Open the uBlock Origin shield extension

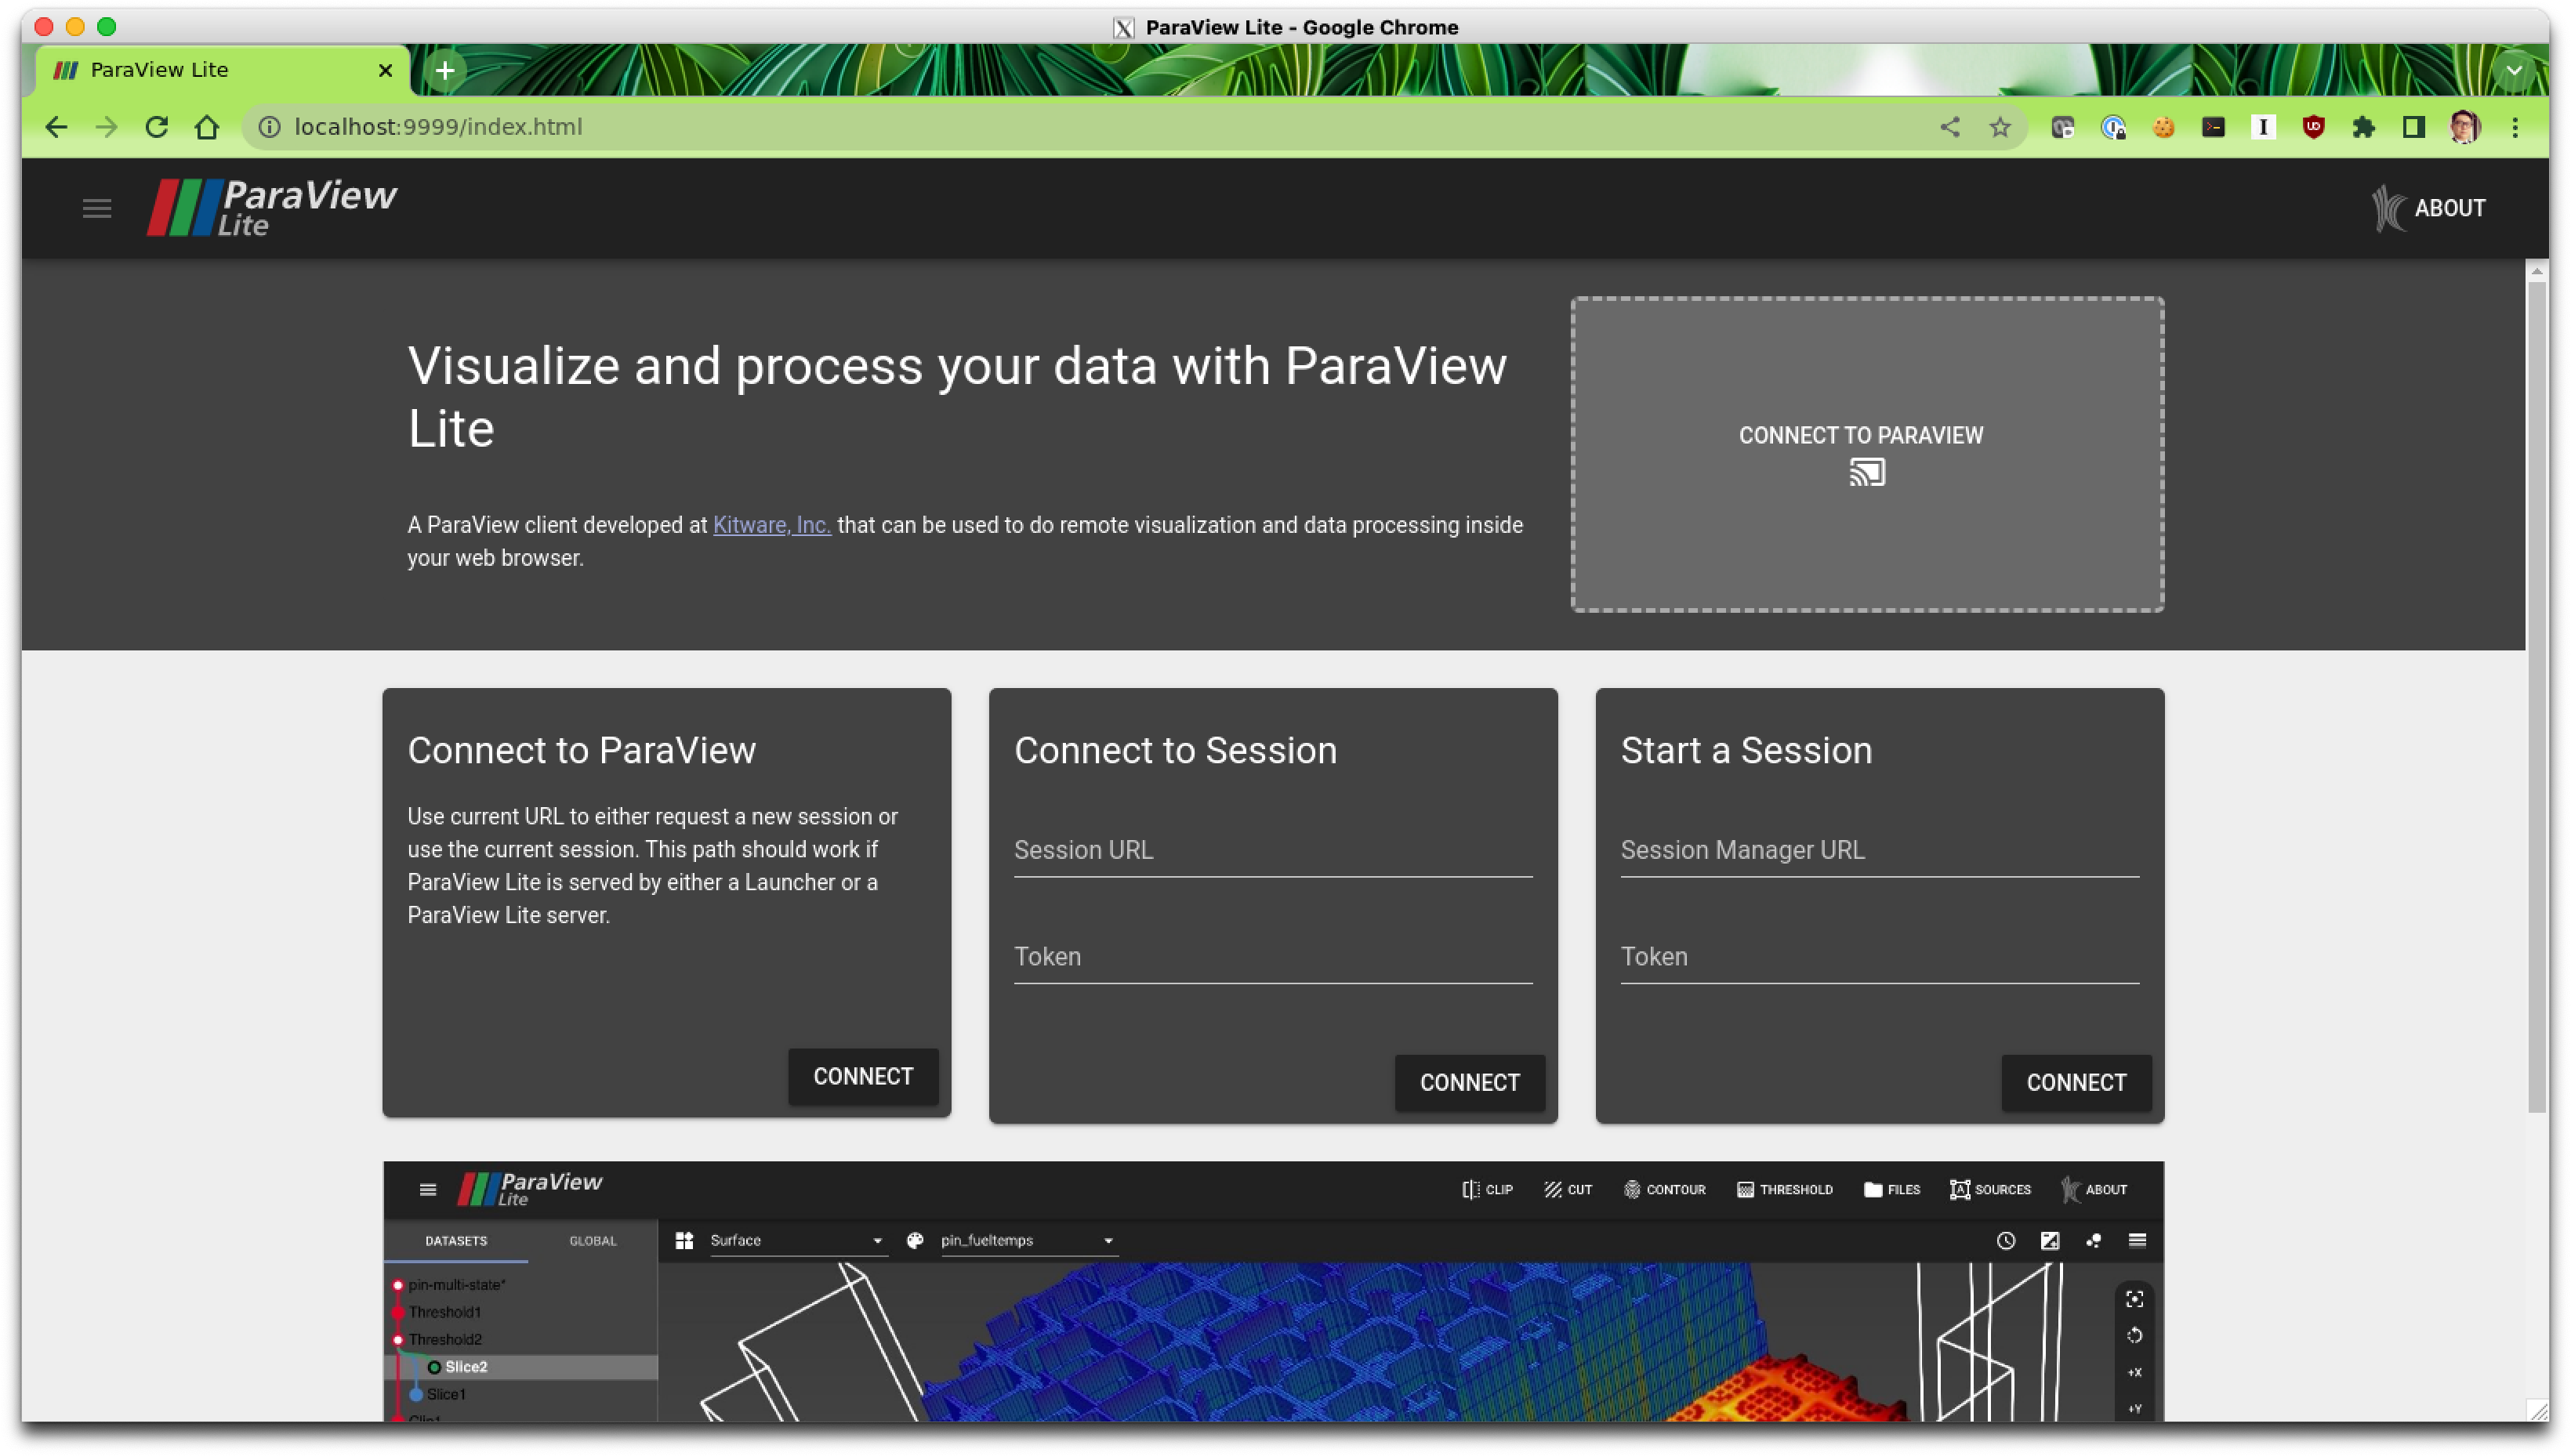[x=2313, y=127]
